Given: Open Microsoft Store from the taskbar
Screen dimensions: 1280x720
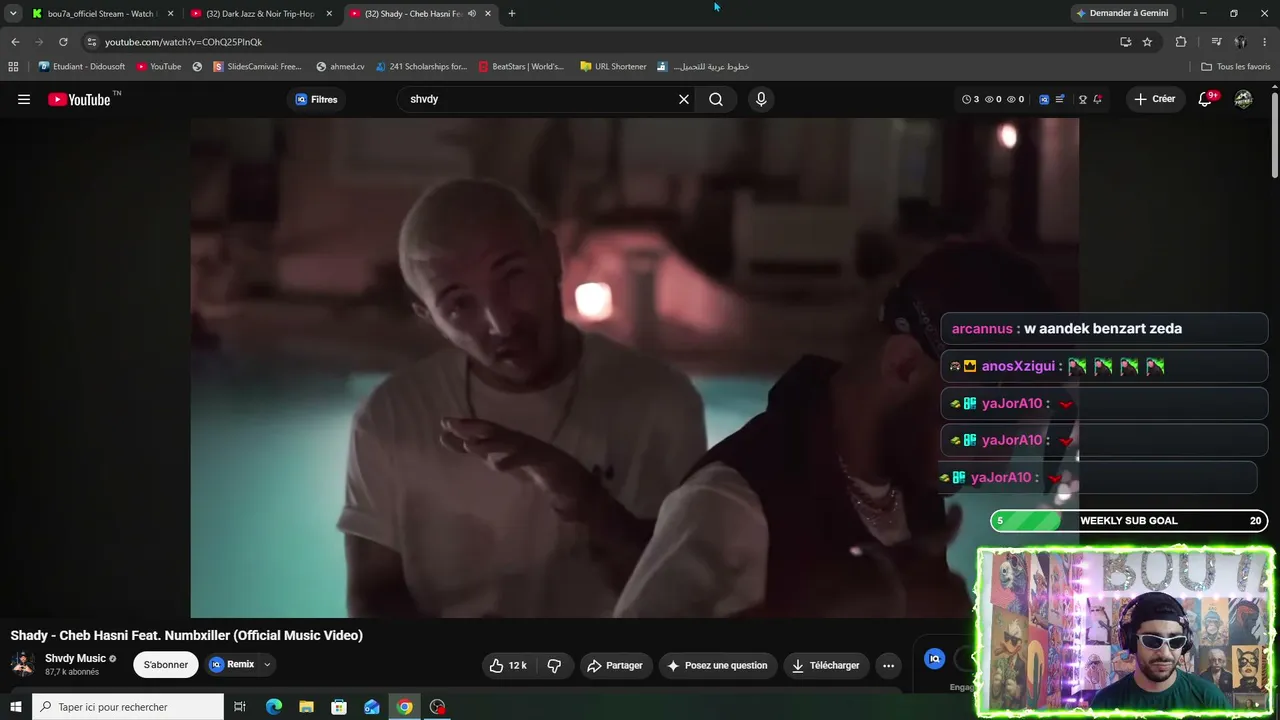Looking at the screenshot, I should point(339,707).
